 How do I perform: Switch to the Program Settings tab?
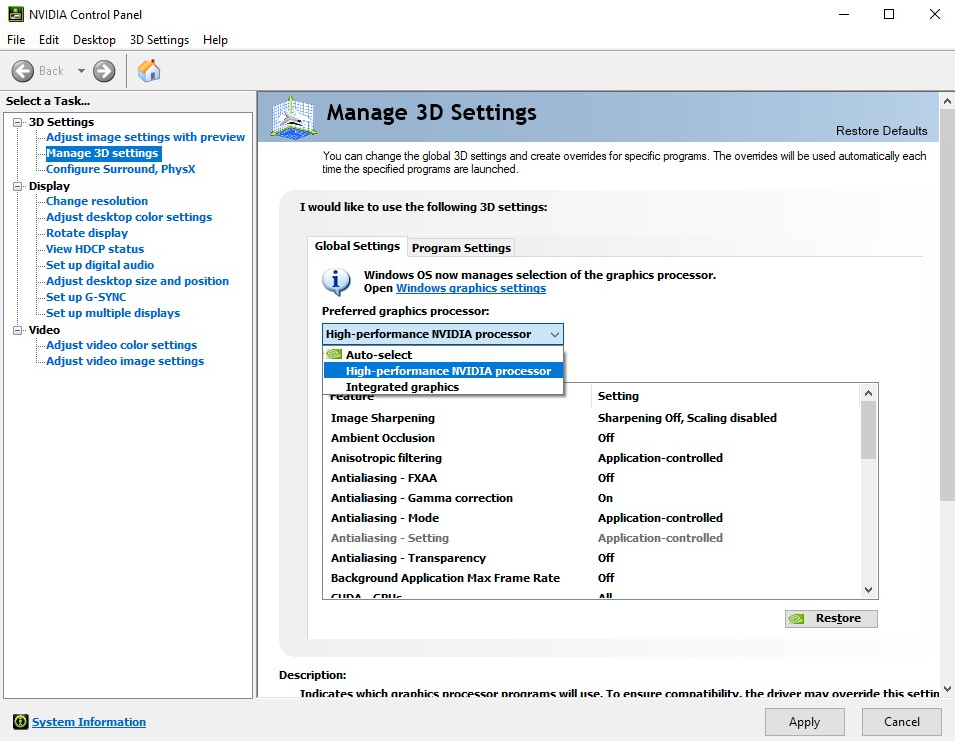[461, 248]
